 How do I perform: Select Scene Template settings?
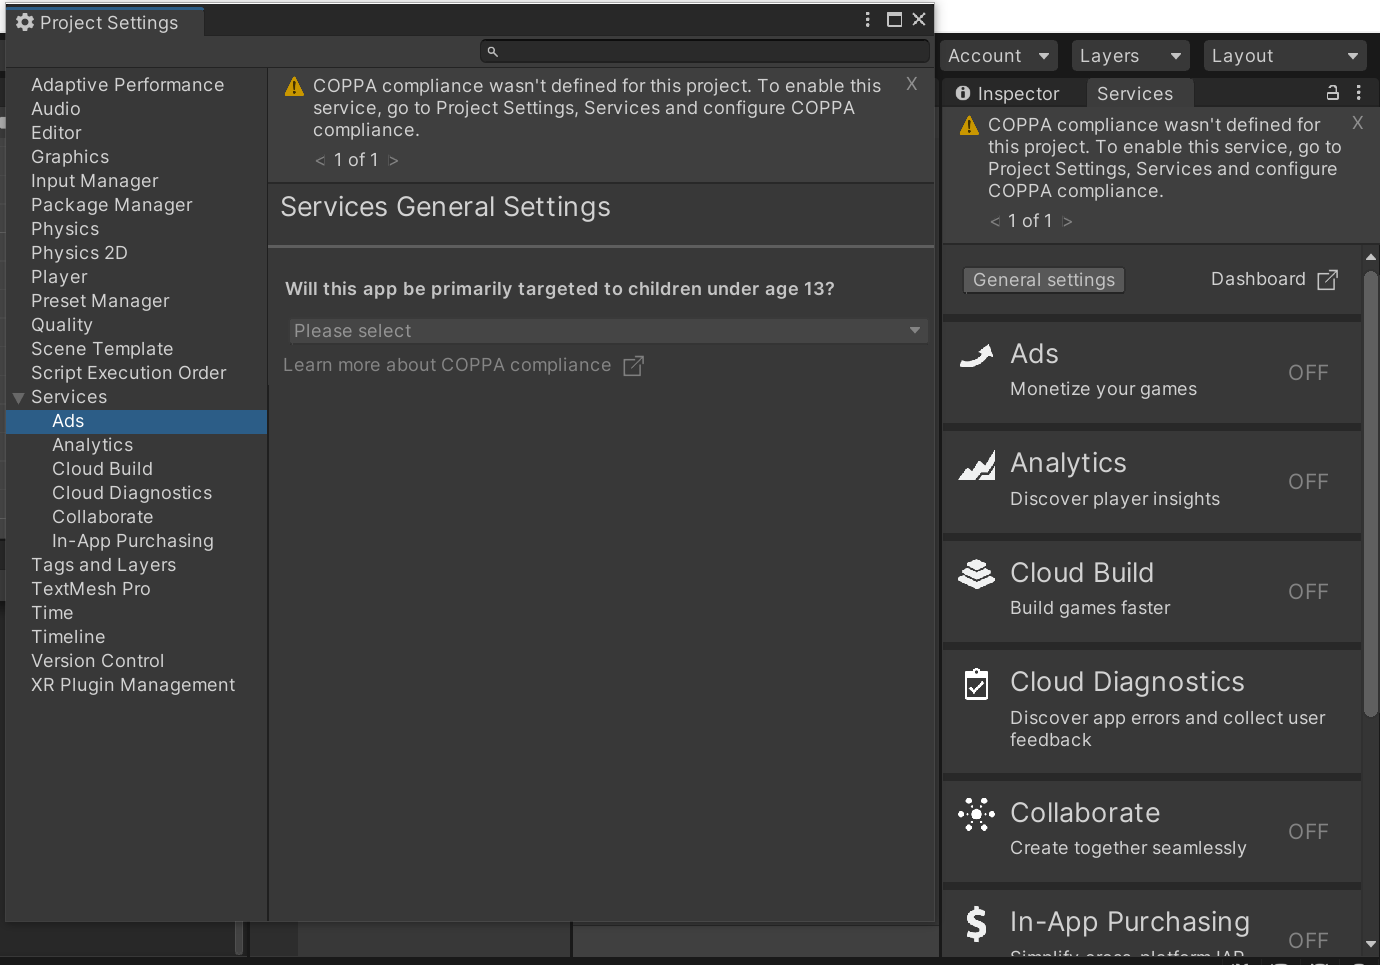pos(102,349)
